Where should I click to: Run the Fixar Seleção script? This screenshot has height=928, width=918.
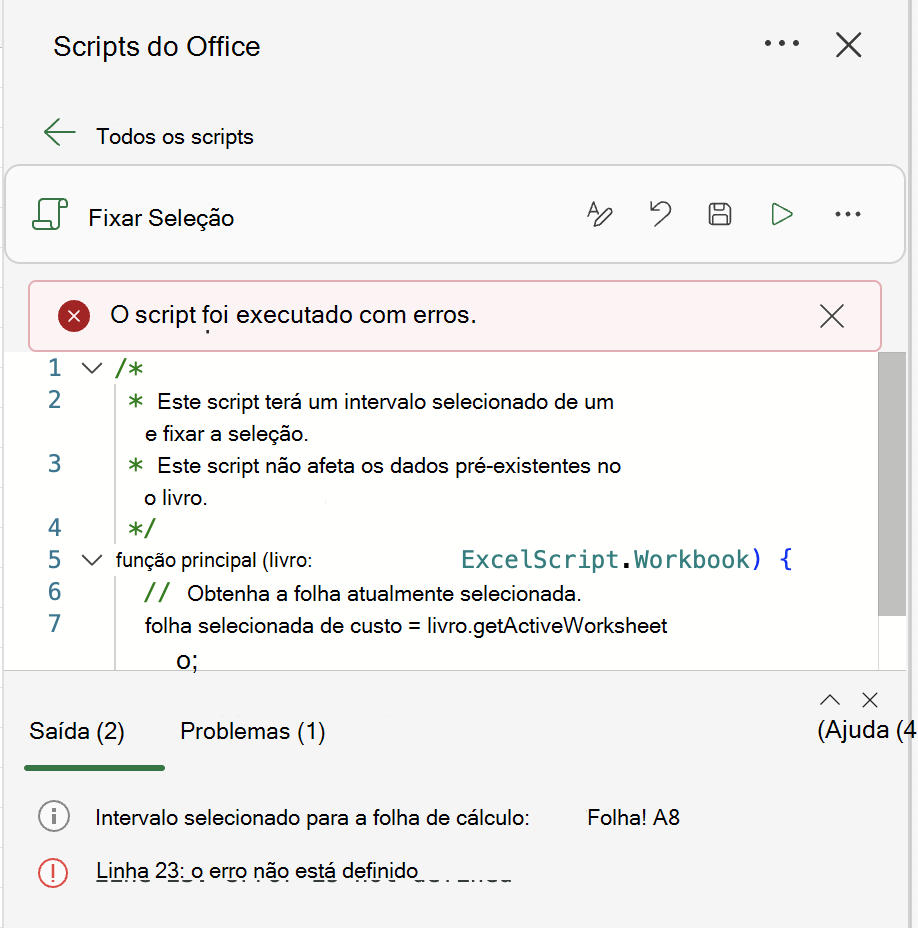782,214
